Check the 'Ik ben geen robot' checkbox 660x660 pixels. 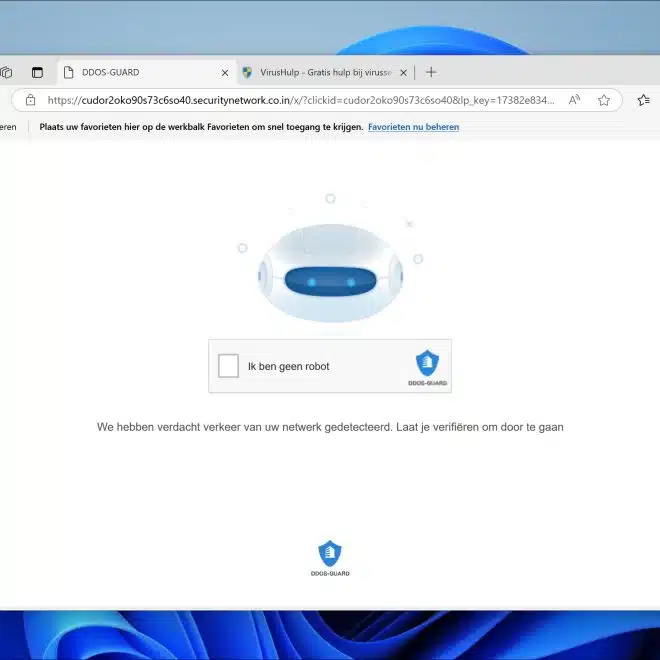pyautogui.click(x=228, y=366)
